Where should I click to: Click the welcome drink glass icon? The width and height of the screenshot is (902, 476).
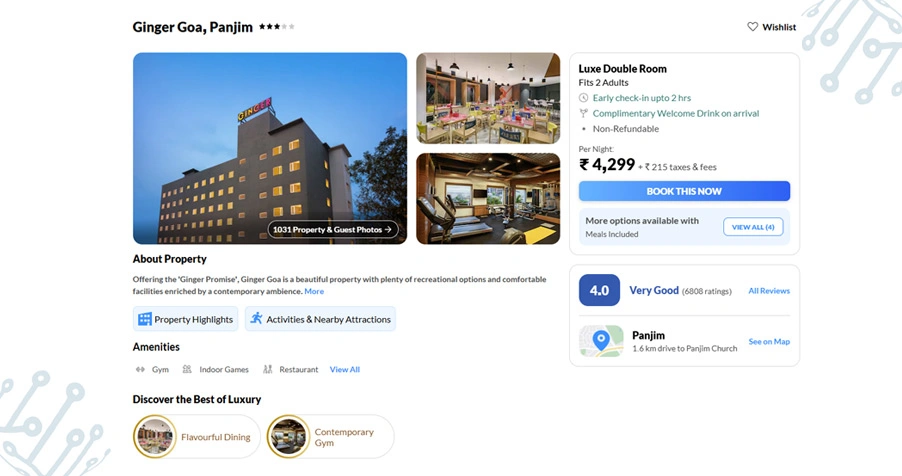(x=583, y=113)
